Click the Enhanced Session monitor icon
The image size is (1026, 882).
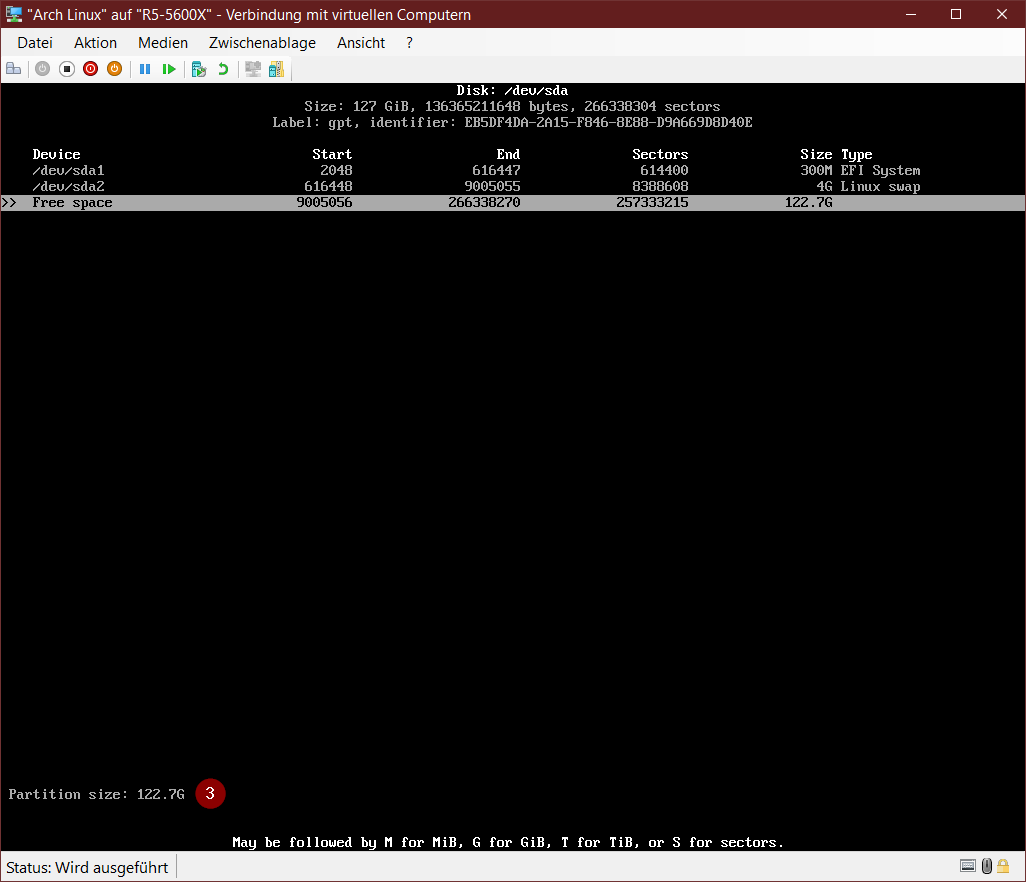253,69
